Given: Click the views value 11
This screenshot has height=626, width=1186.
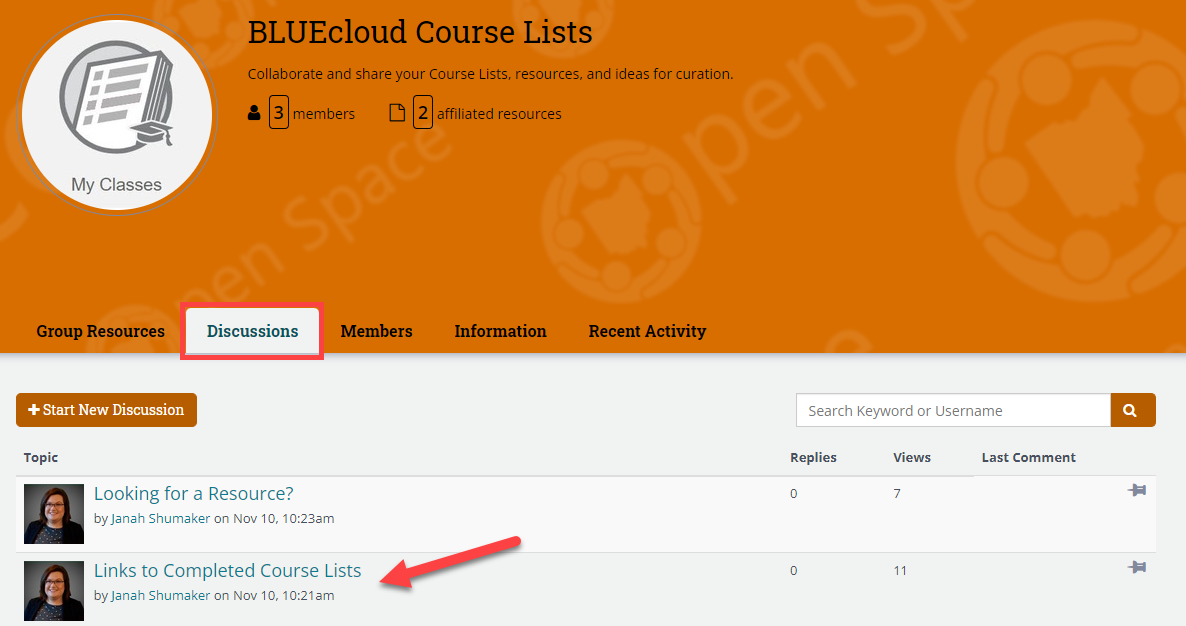Looking at the screenshot, I should 900,571.
